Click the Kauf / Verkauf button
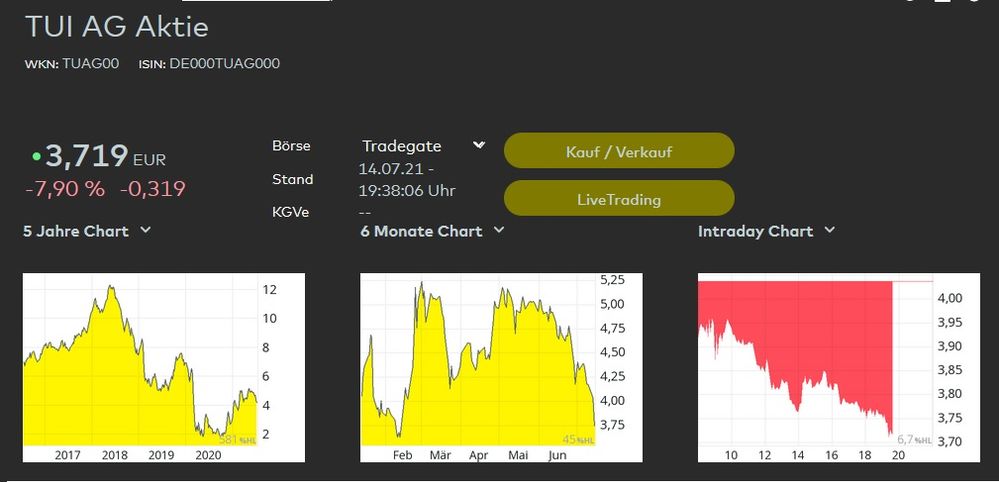Viewport: 999px width, 482px height. (619, 151)
